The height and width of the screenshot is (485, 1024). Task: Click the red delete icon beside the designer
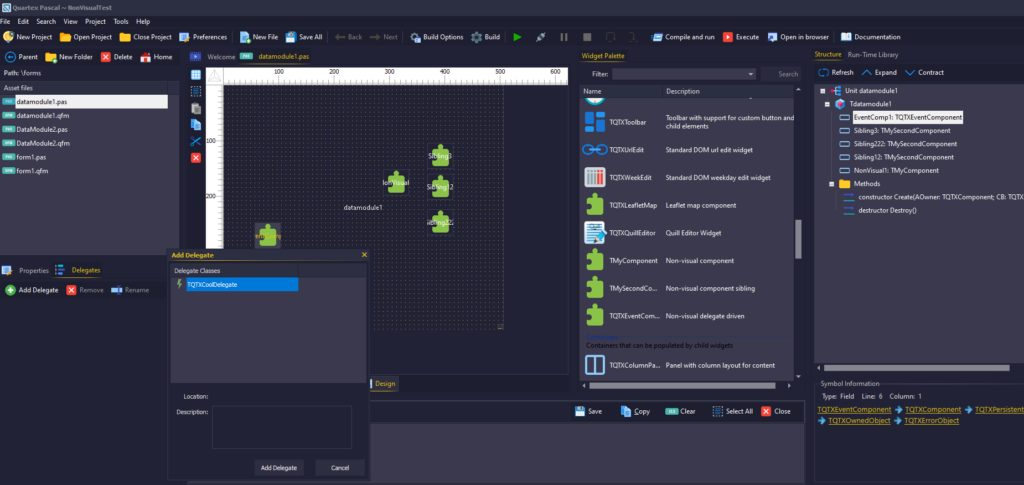pyautogui.click(x=196, y=157)
